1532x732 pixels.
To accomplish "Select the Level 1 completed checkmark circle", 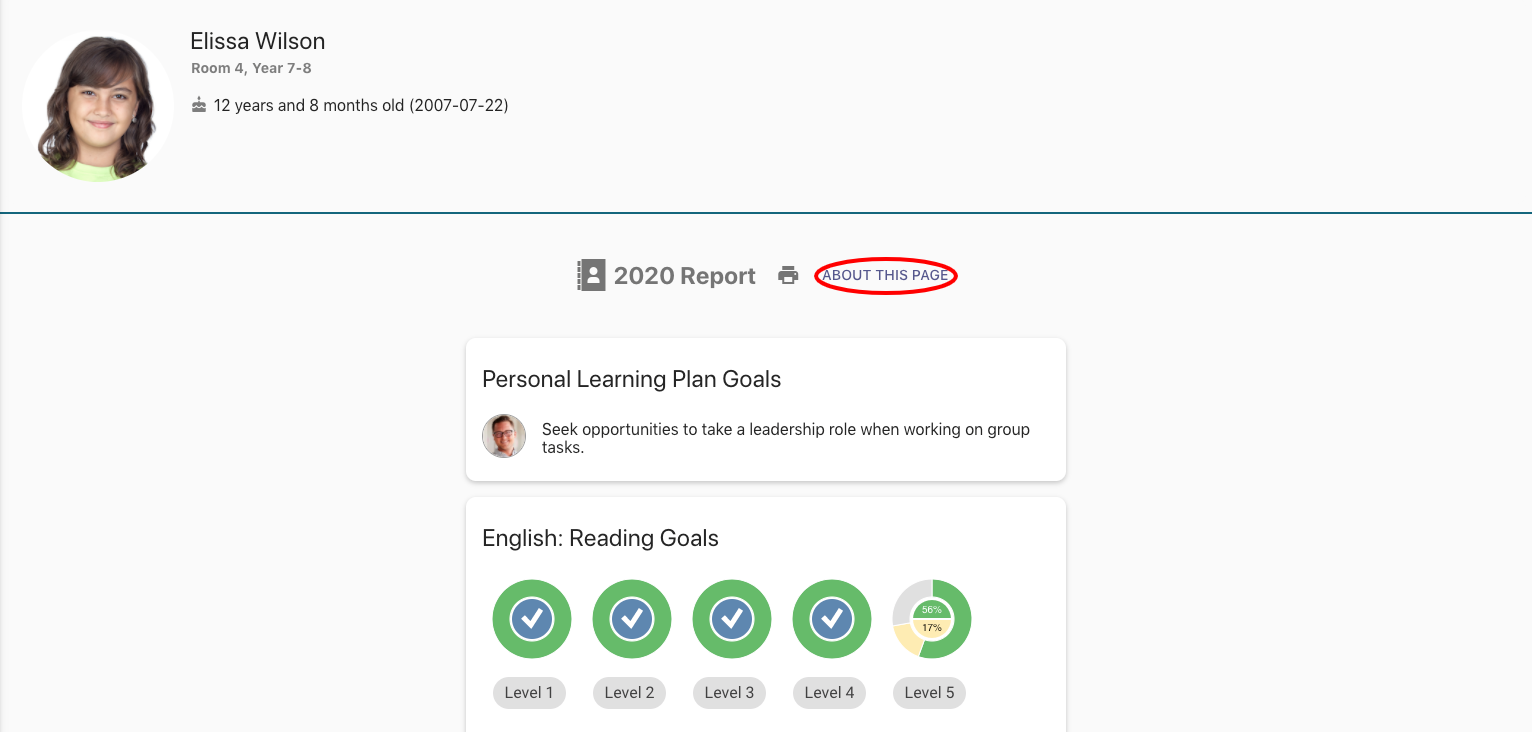I will (x=532, y=619).
